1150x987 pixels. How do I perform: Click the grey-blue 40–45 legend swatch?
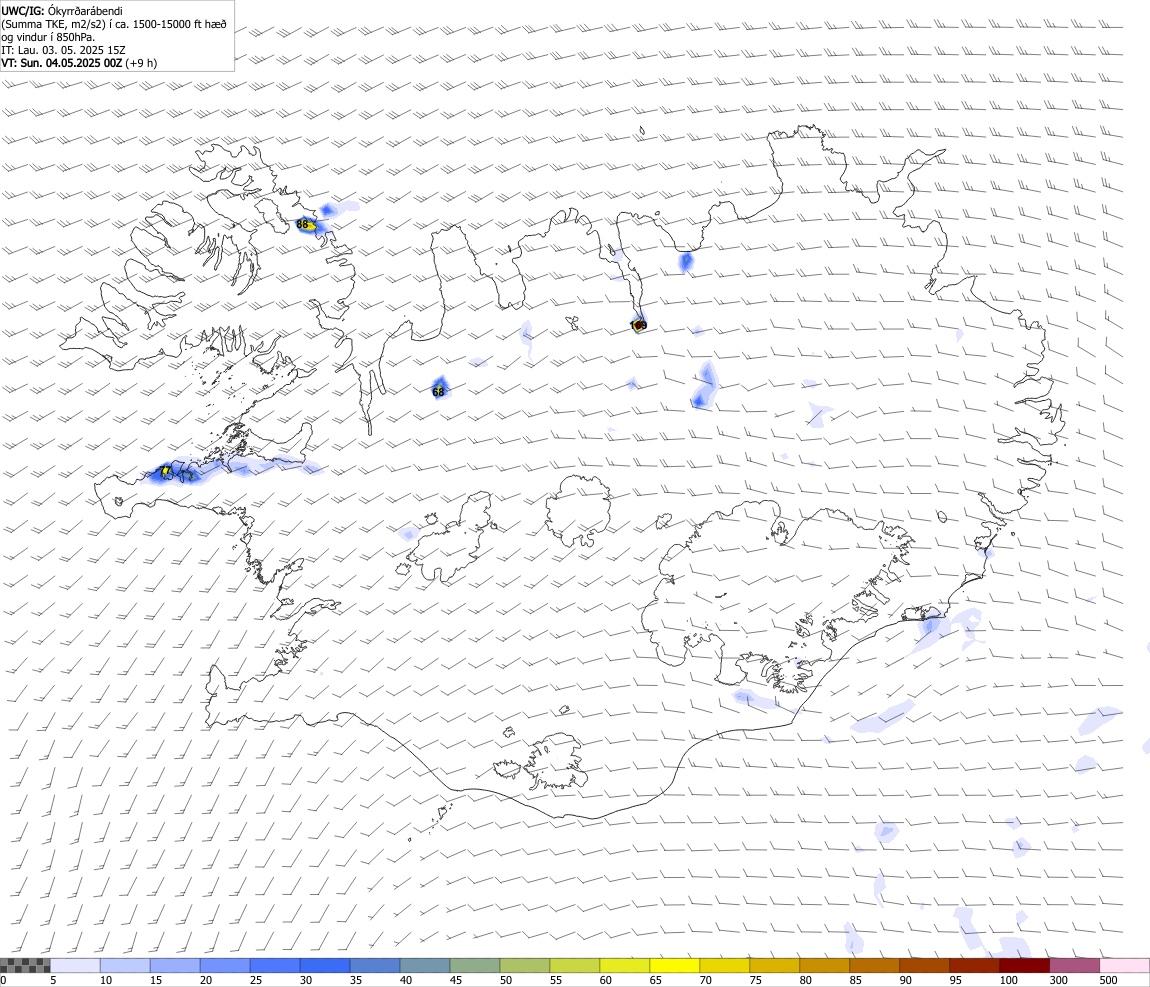(x=425, y=966)
